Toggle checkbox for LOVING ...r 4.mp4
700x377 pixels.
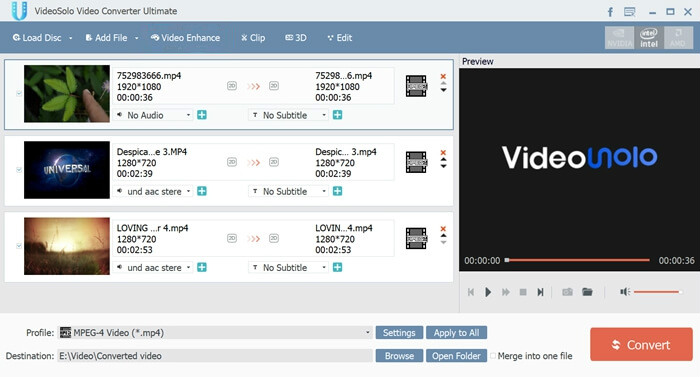point(19,246)
